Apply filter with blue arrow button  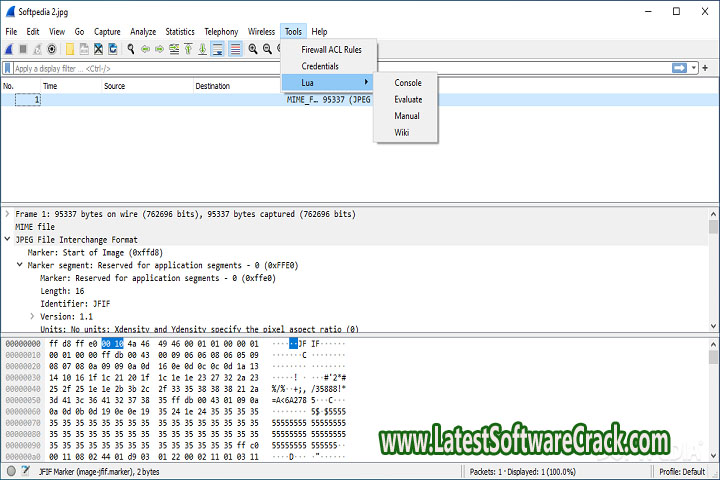tap(679, 68)
